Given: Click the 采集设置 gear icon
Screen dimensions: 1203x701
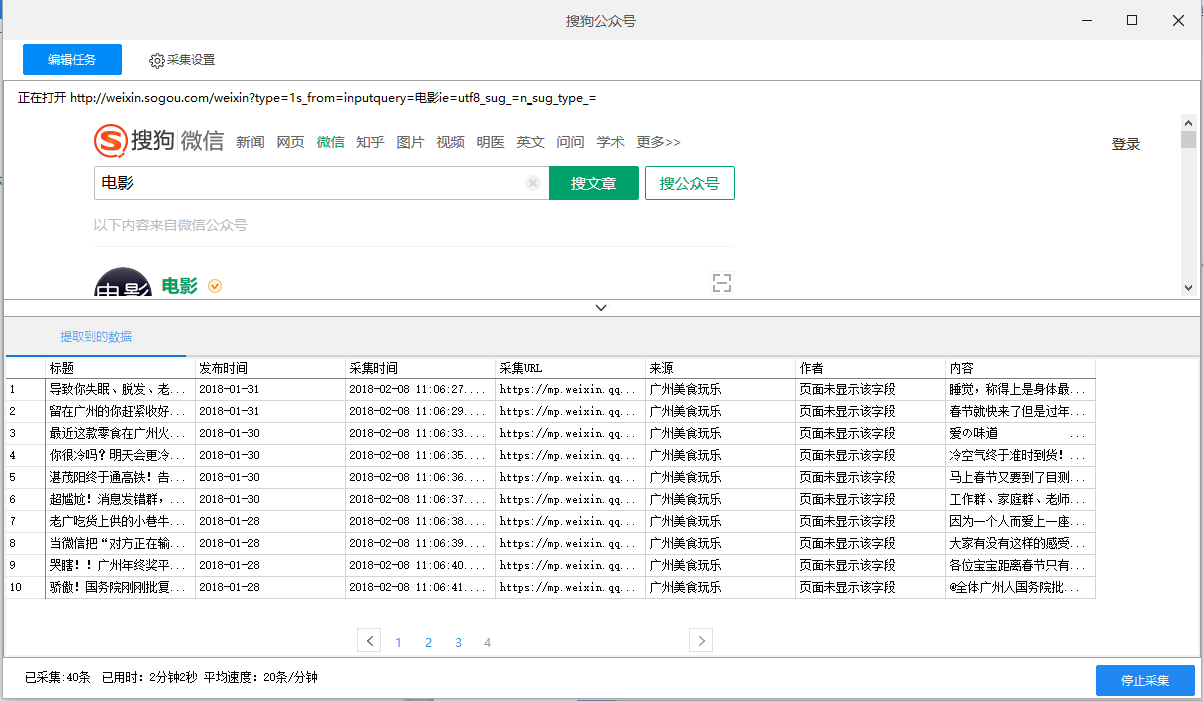Looking at the screenshot, I should tap(157, 61).
